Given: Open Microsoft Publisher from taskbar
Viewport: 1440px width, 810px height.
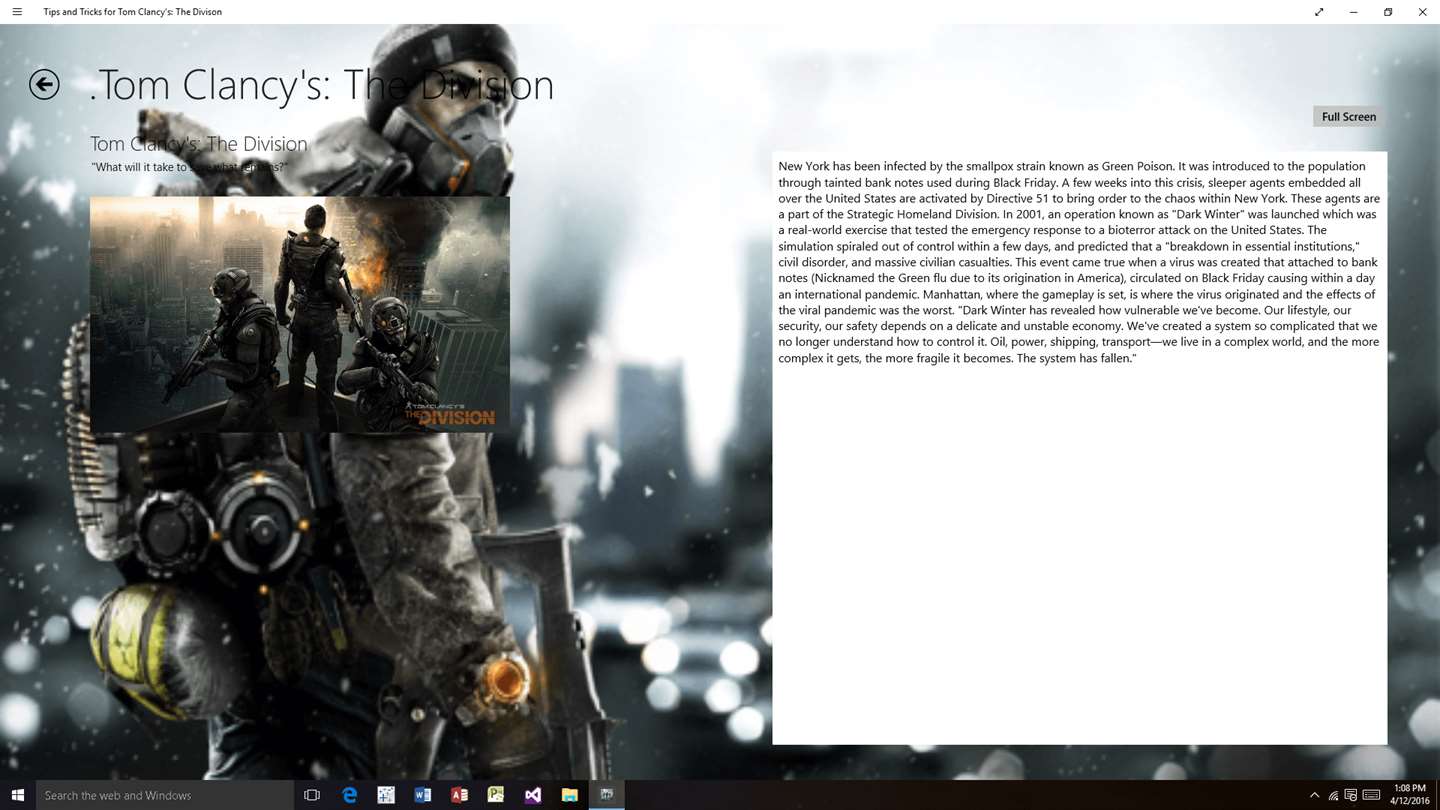Looking at the screenshot, I should point(496,795).
